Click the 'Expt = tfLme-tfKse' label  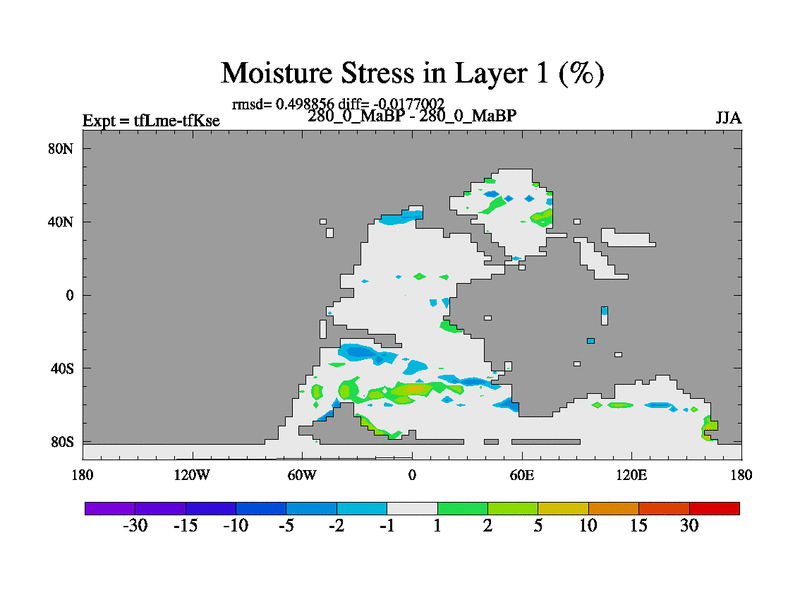click(151, 121)
